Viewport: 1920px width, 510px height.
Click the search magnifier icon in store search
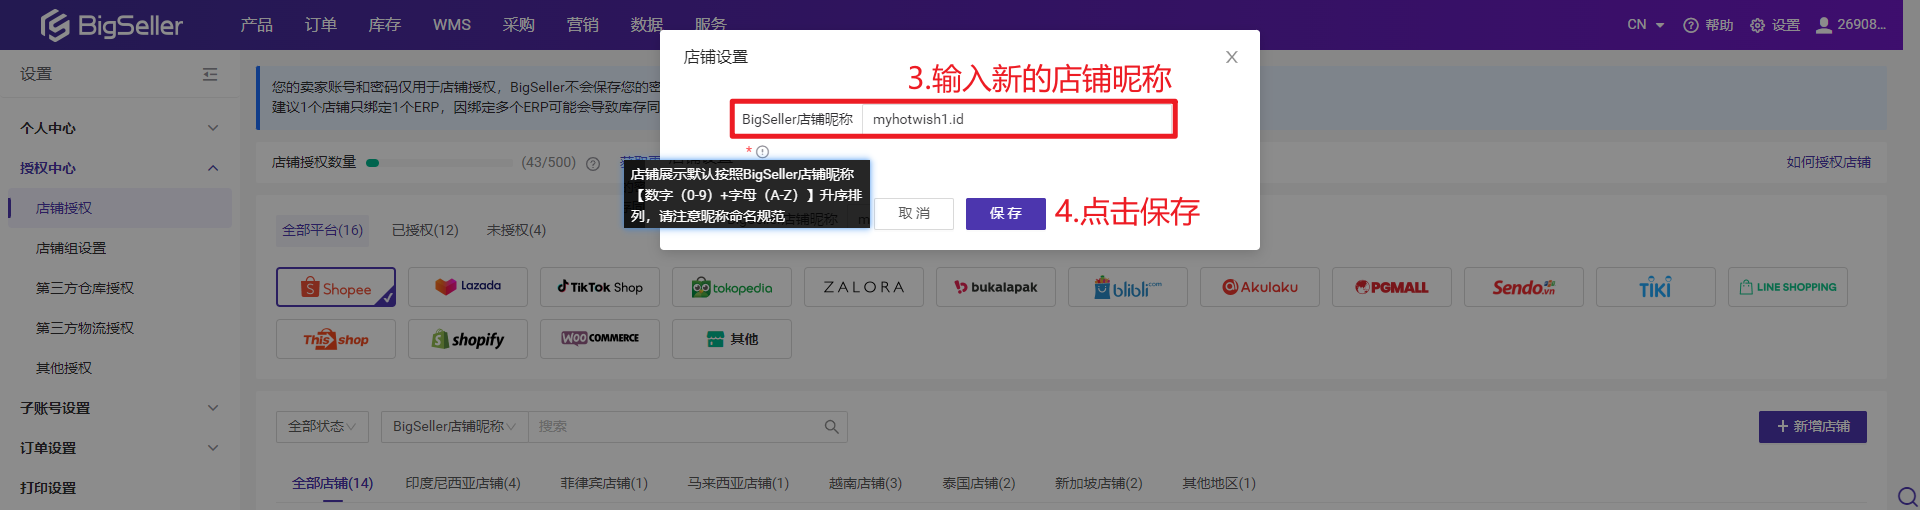point(831,427)
